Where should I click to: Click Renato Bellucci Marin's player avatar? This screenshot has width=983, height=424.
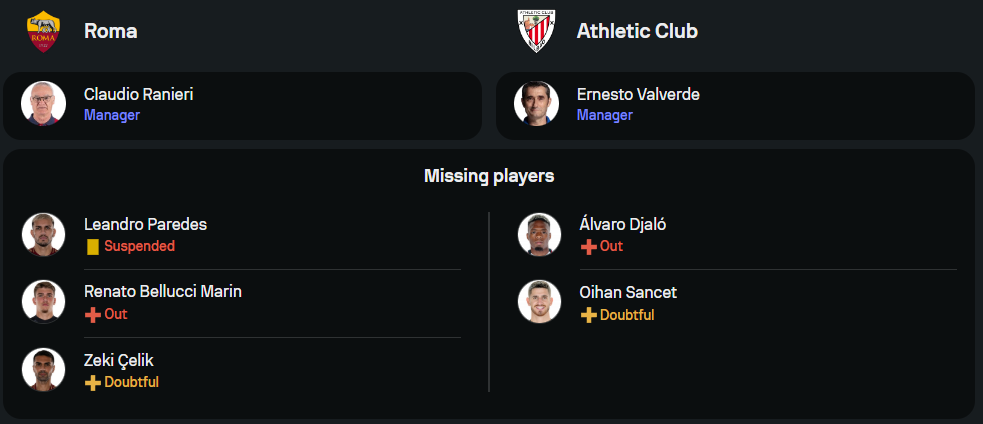(43, 302)
